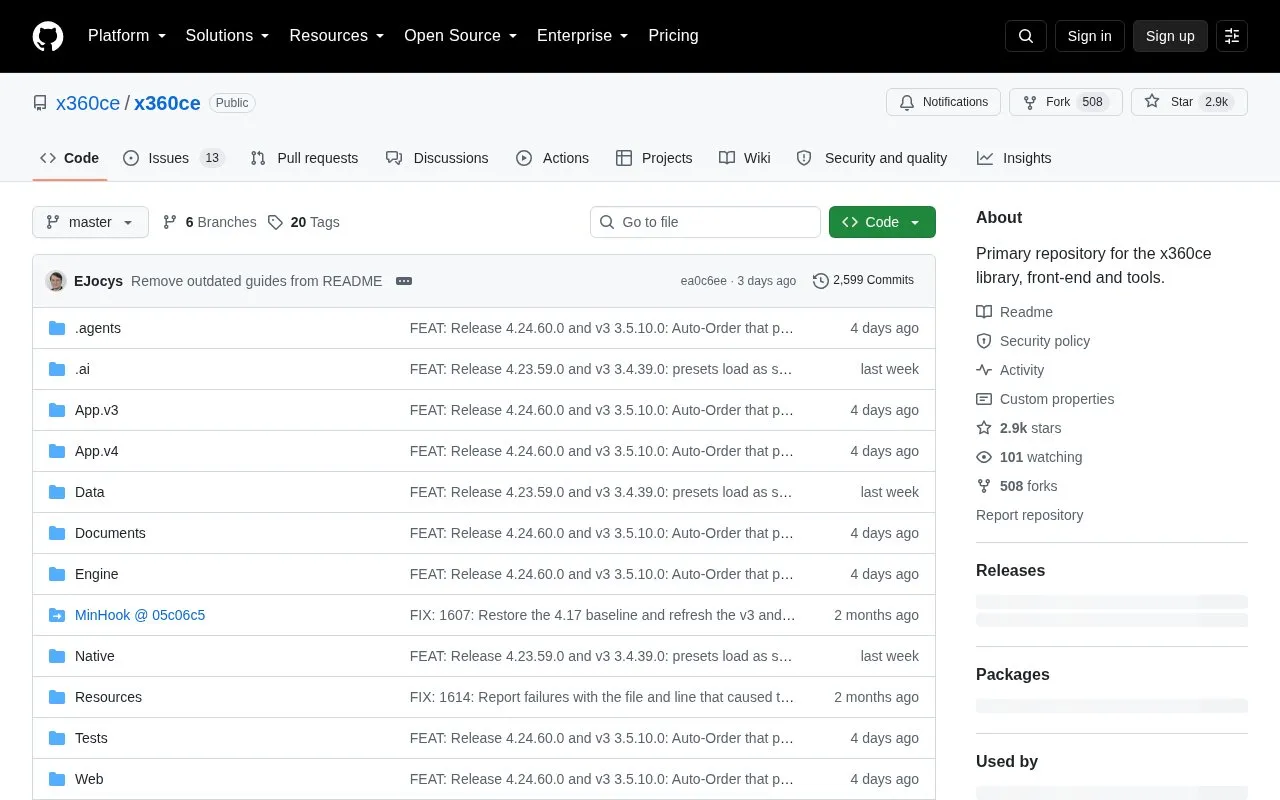
Task: Expand the green Code dropdown
Action: tap(882, 222)
